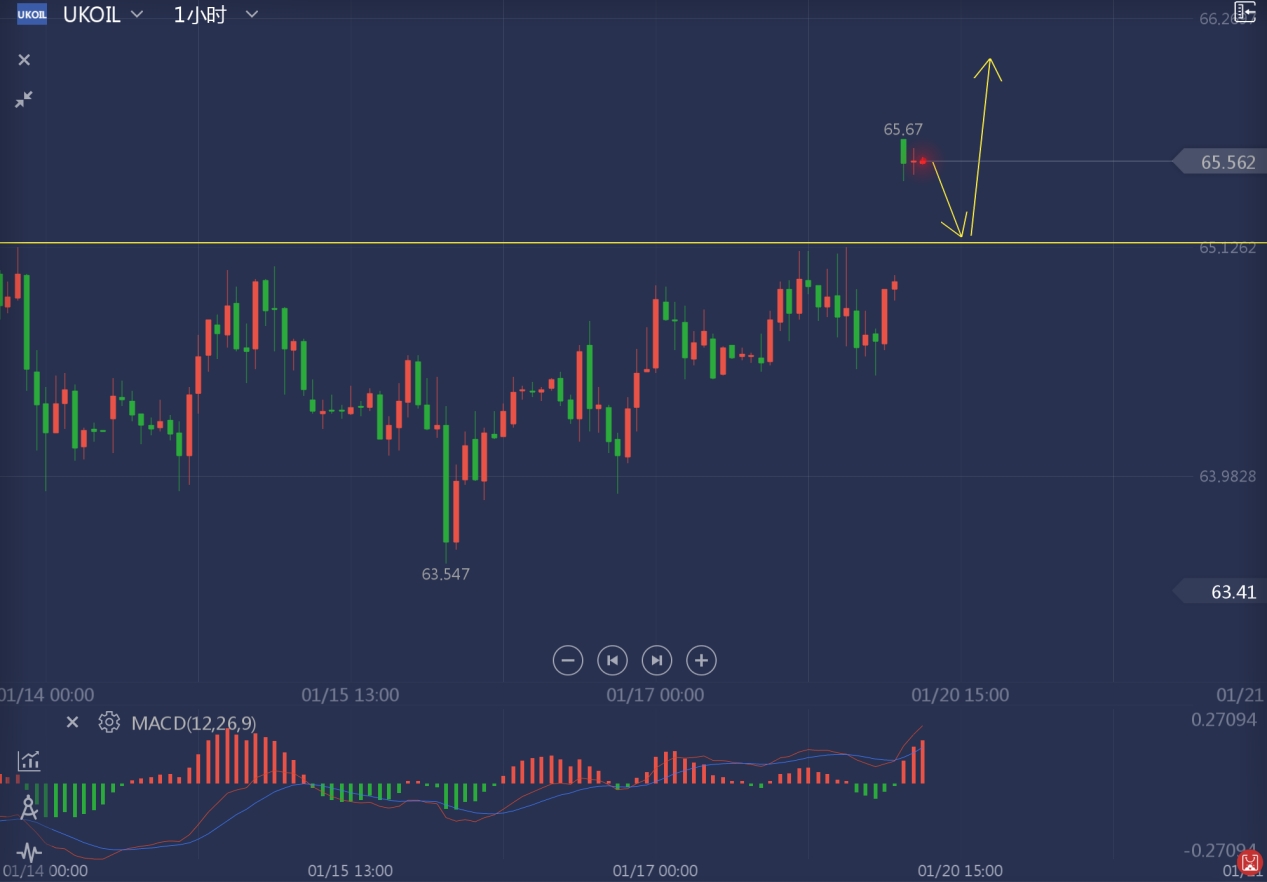Screen dimensions: 1267x882
Task: Close the chart with the top-left X
Action: pyautogui.click(x=24, y=60)
